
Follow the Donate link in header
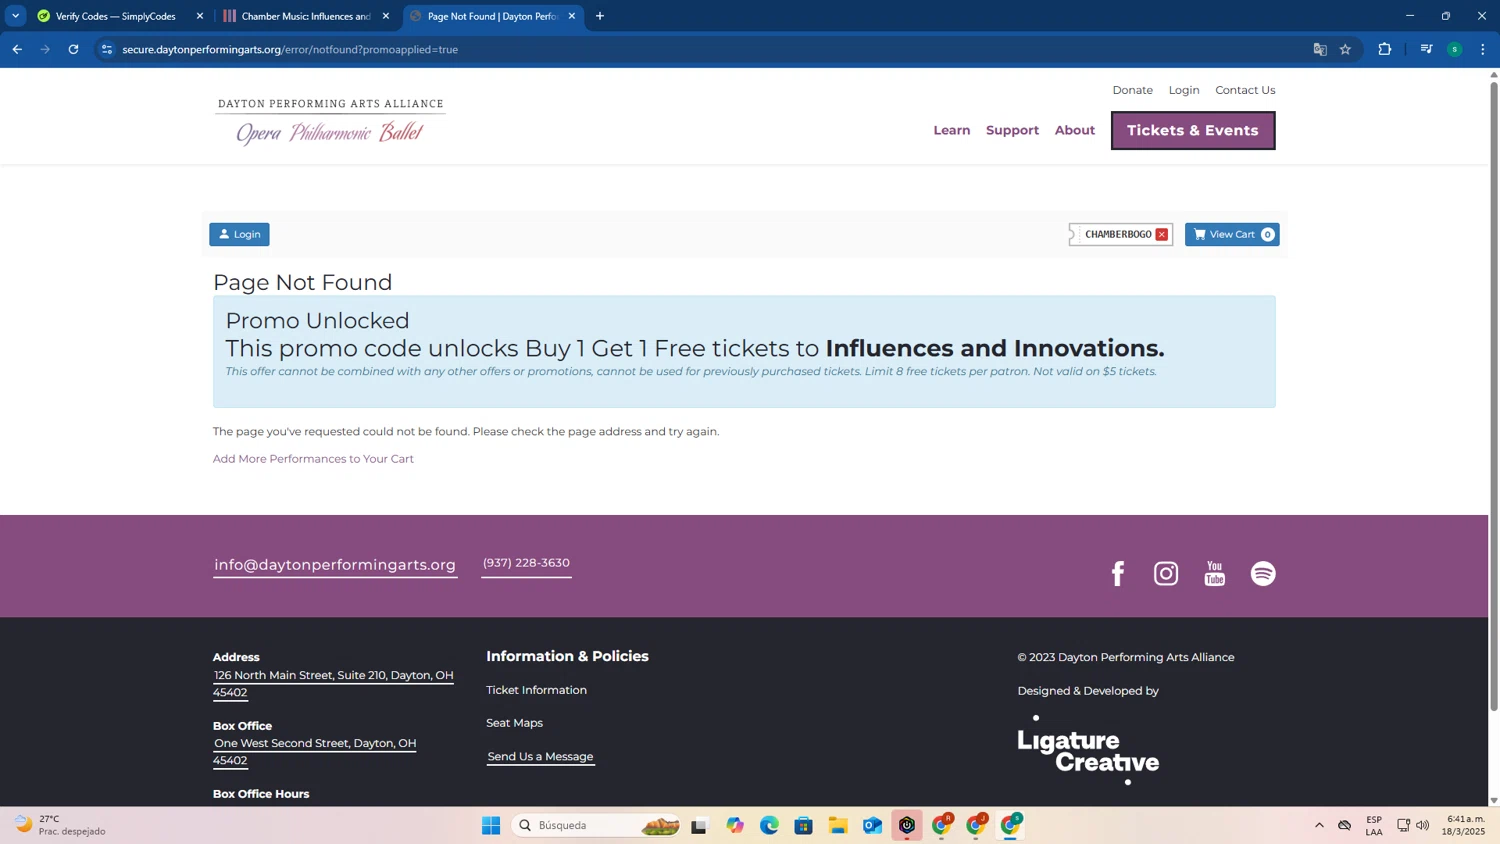(x=1133, y=90)
